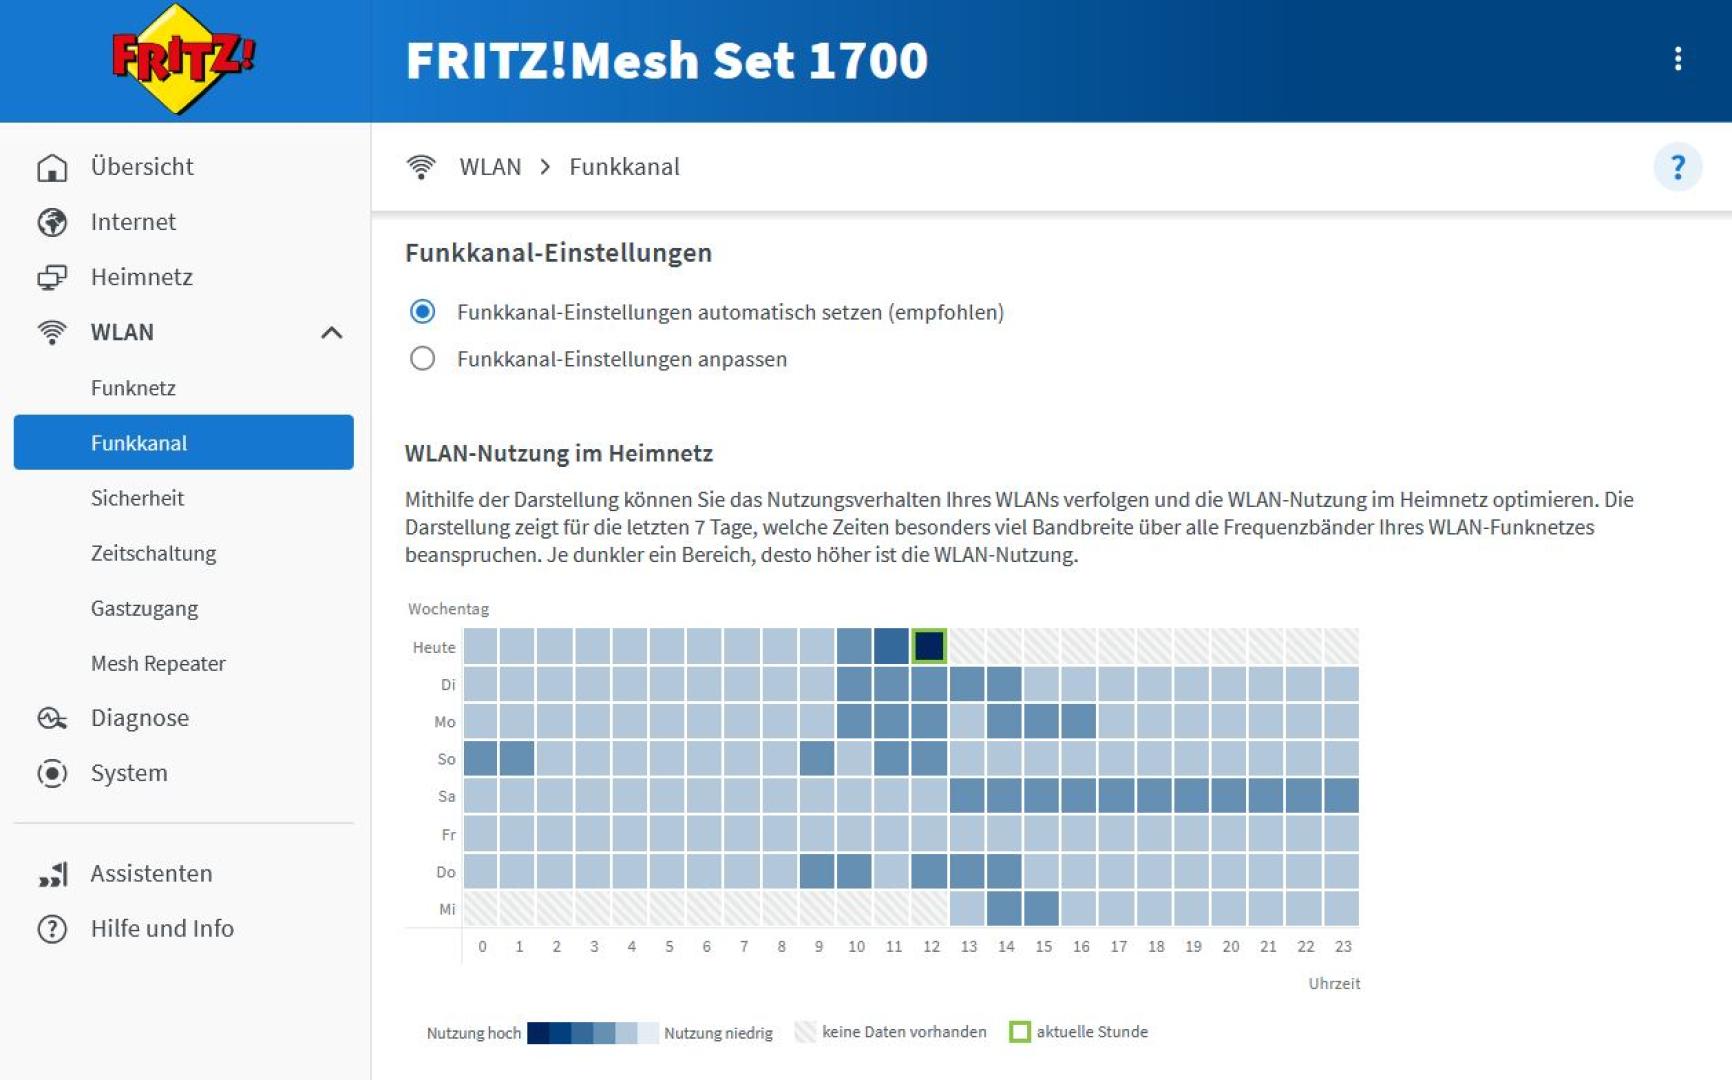This screenshot has height=1080, width=1732.
Task: Open the Zeitschaltung menu entry
Action: click(x=153, y=552)
